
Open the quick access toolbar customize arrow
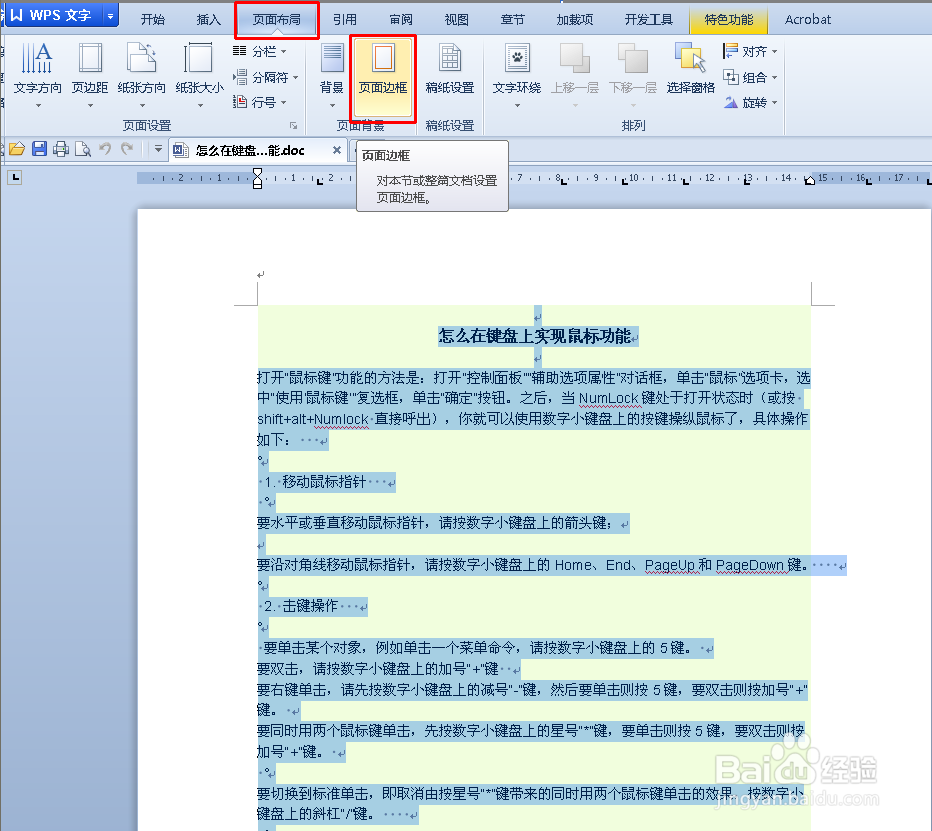(158, 149)
